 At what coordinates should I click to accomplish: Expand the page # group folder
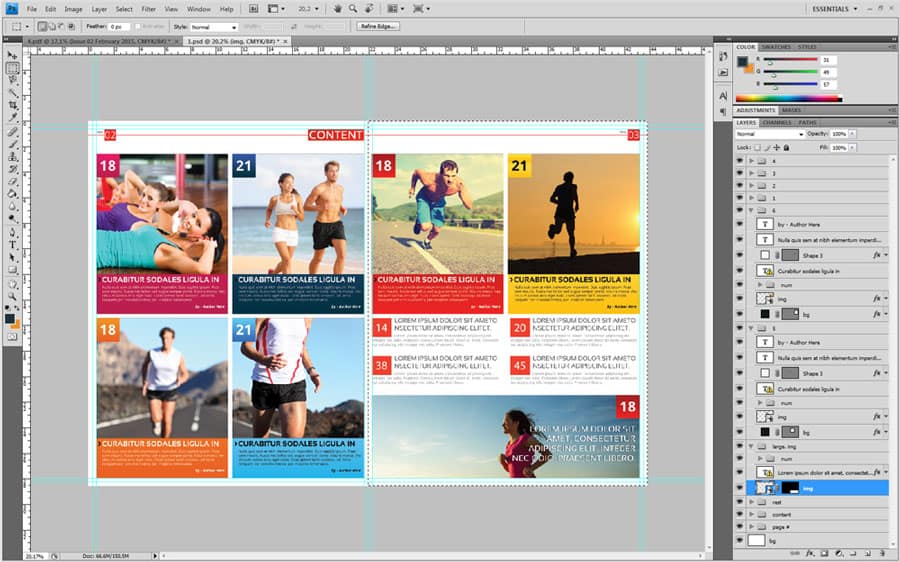pyautogui.click(x=751, y=526)
